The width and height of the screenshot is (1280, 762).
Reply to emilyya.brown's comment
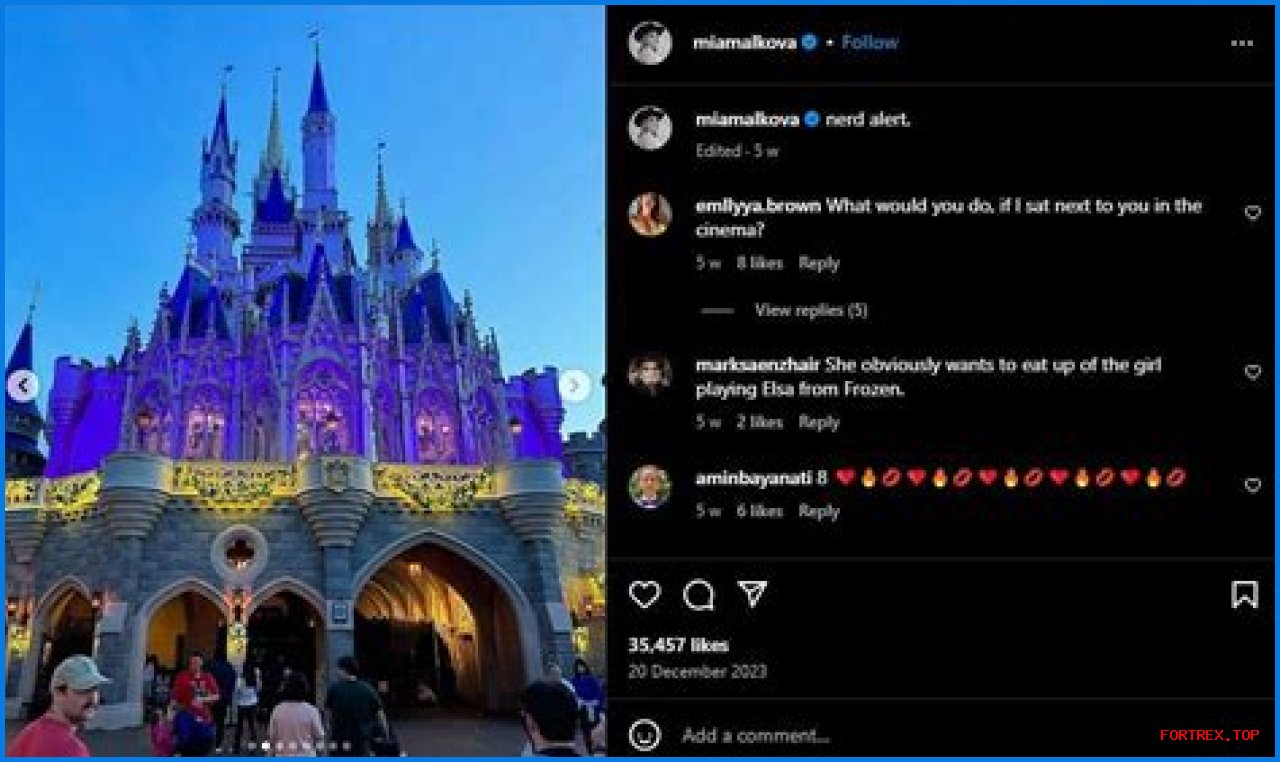[818, 263]
